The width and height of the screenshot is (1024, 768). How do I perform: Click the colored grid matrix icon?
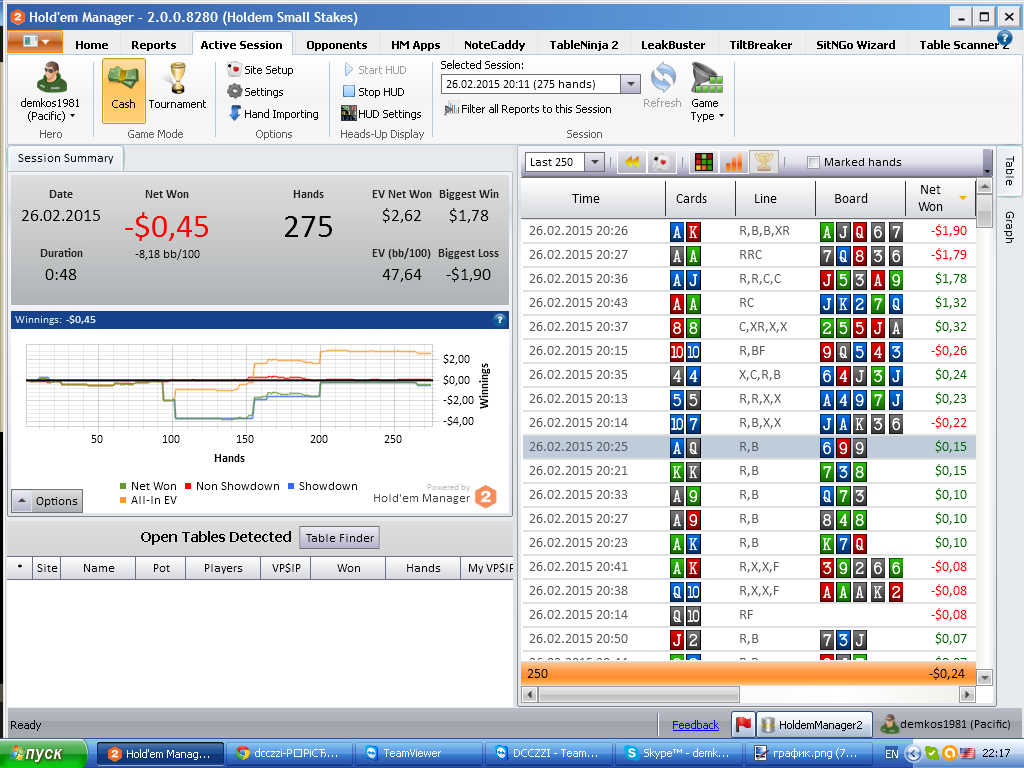tap(703, 162)
